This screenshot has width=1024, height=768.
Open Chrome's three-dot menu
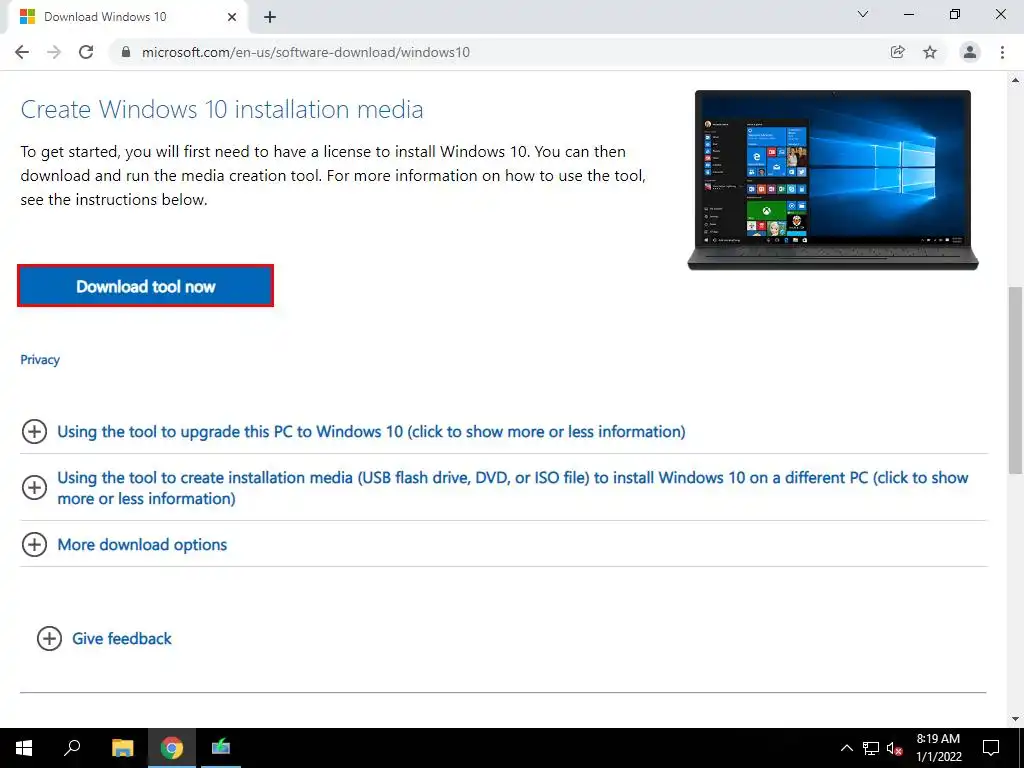(x=1002, y=52)
